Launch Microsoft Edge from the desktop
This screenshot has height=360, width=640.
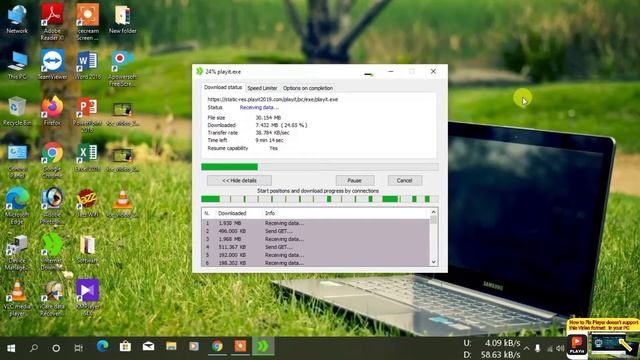point(17,207)
